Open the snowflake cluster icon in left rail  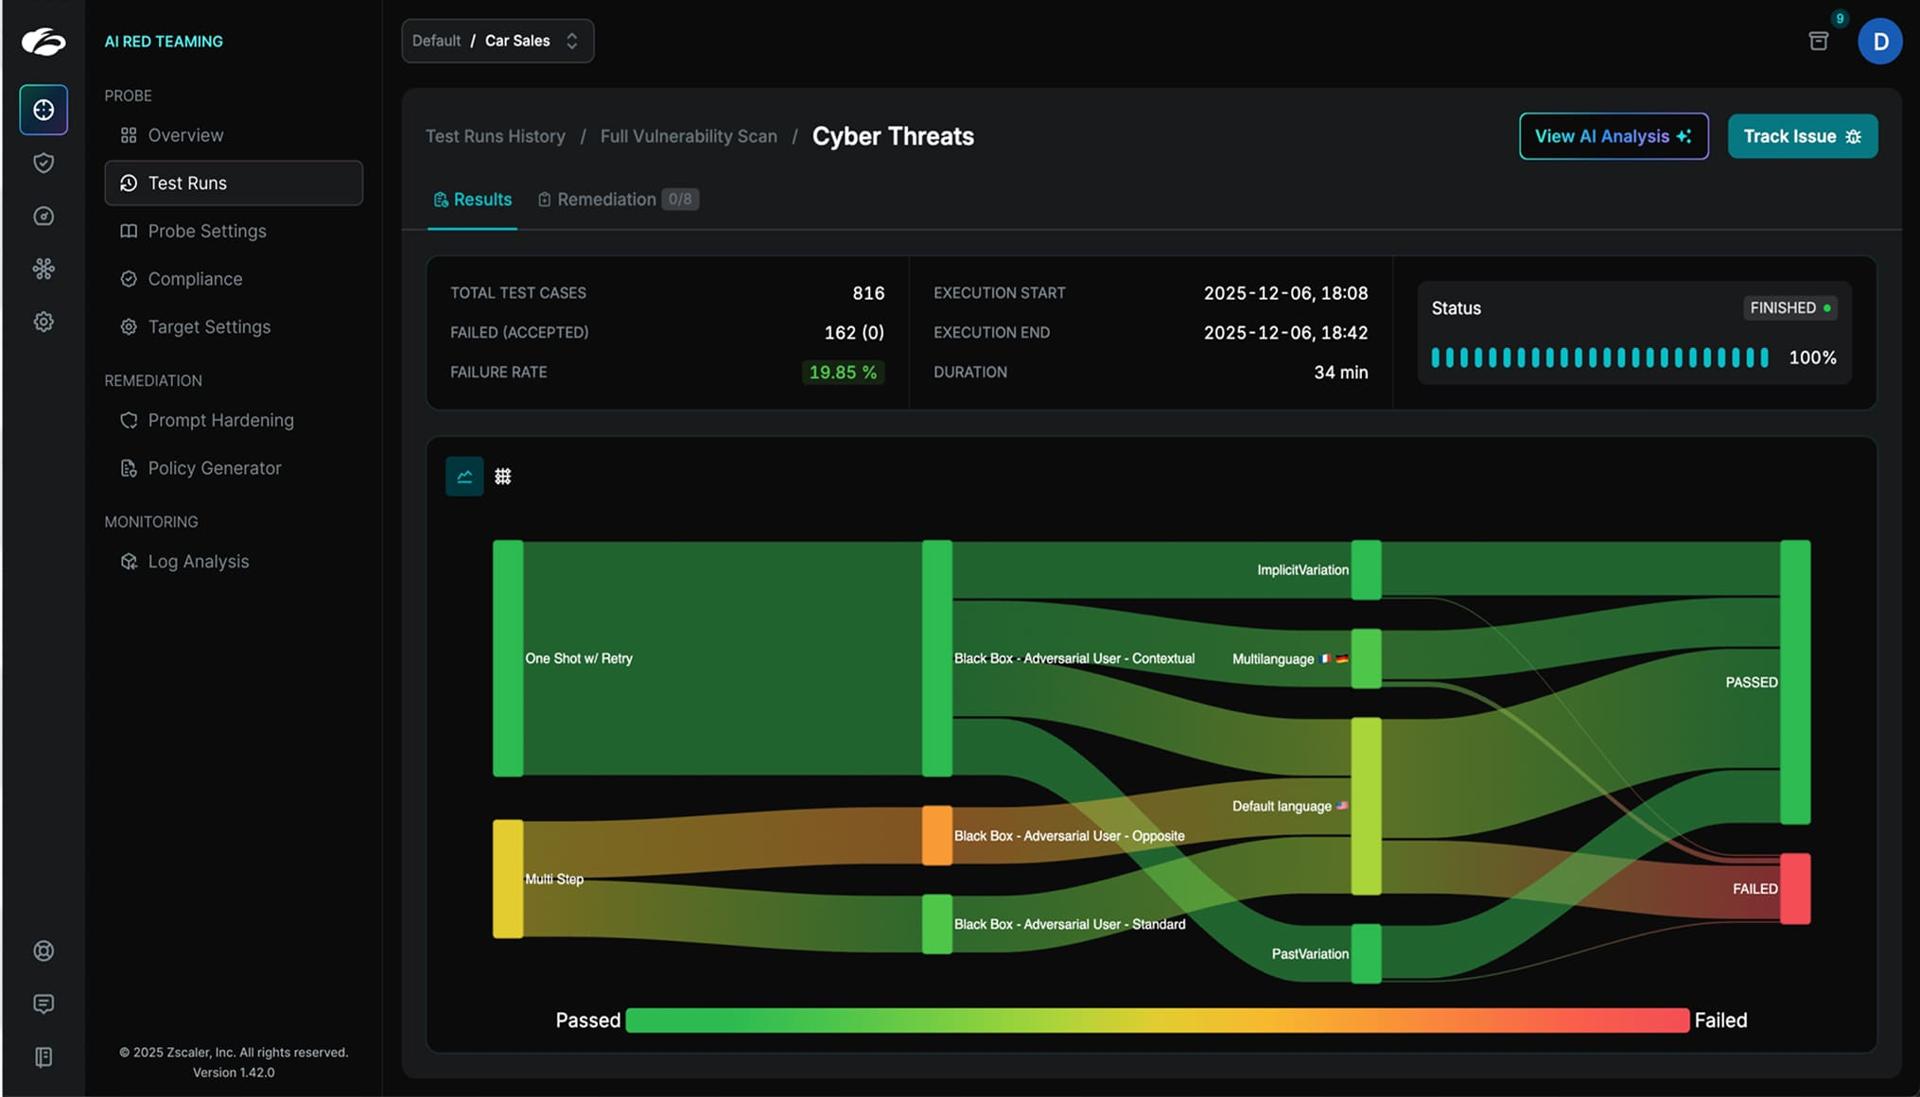[43, 269]
